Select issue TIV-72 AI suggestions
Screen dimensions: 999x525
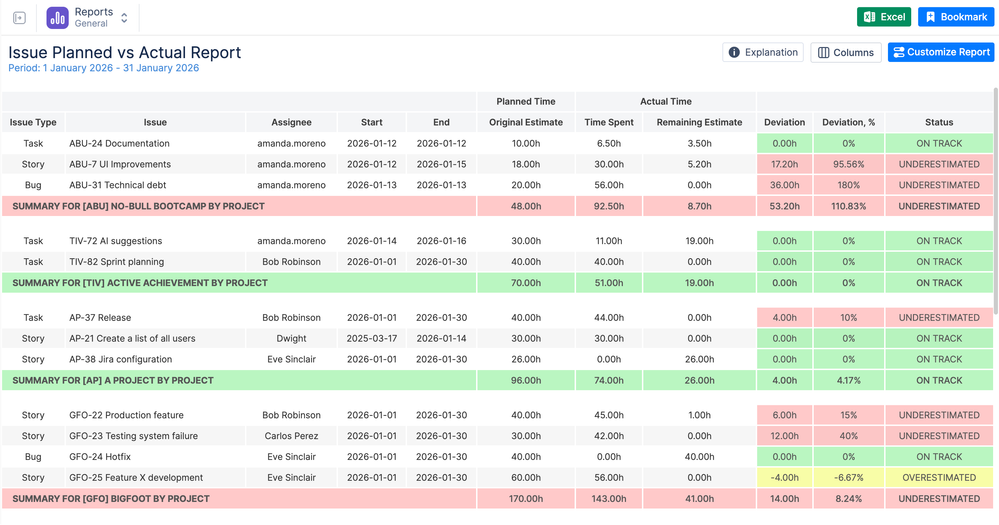pyautogui.click(x=115, y=241)
